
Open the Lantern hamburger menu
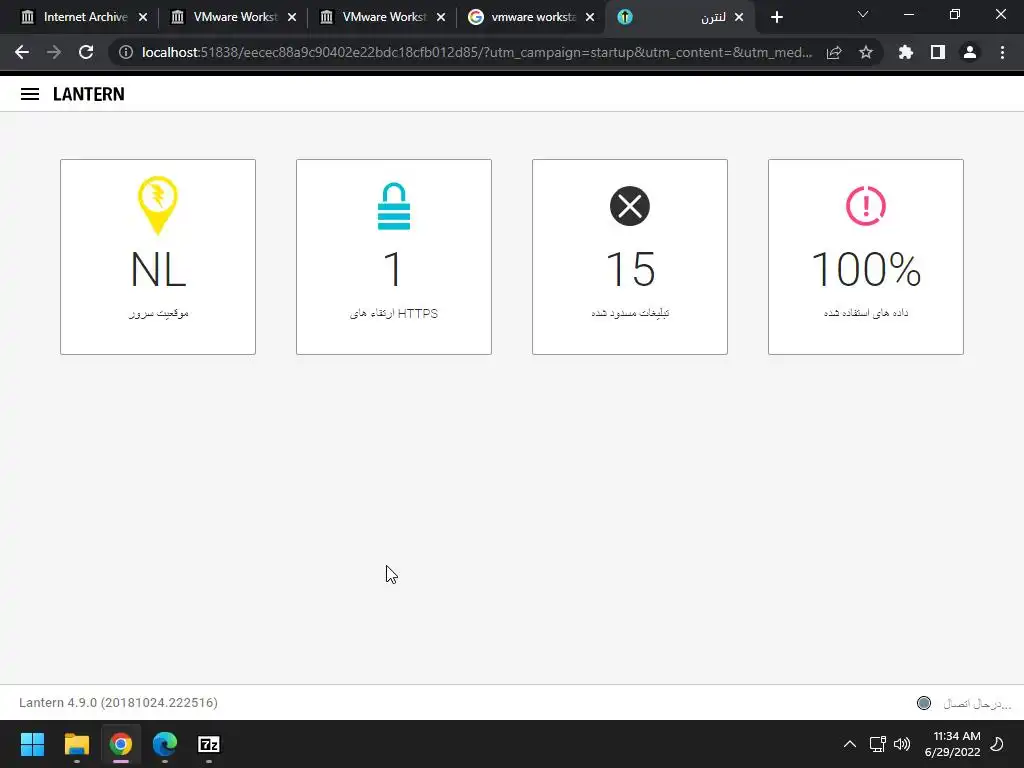tap(30, 94)
